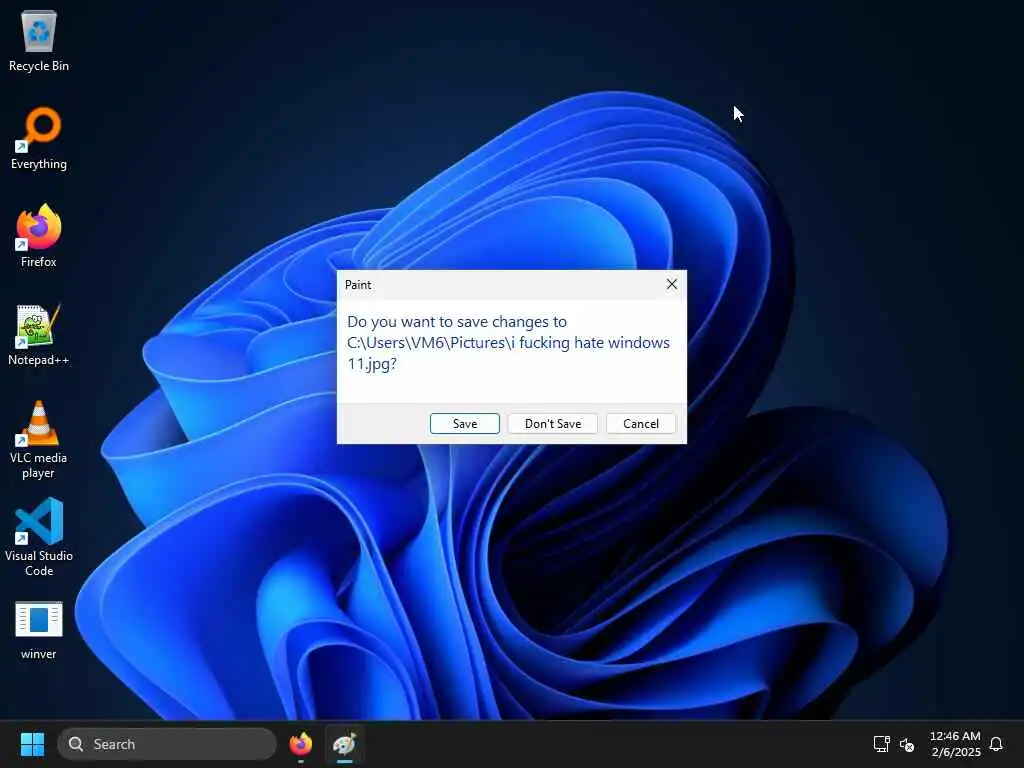The image size is (1024, 768).
Task: Select the Recycle Bin desktop icon
Action: (39, 40)
